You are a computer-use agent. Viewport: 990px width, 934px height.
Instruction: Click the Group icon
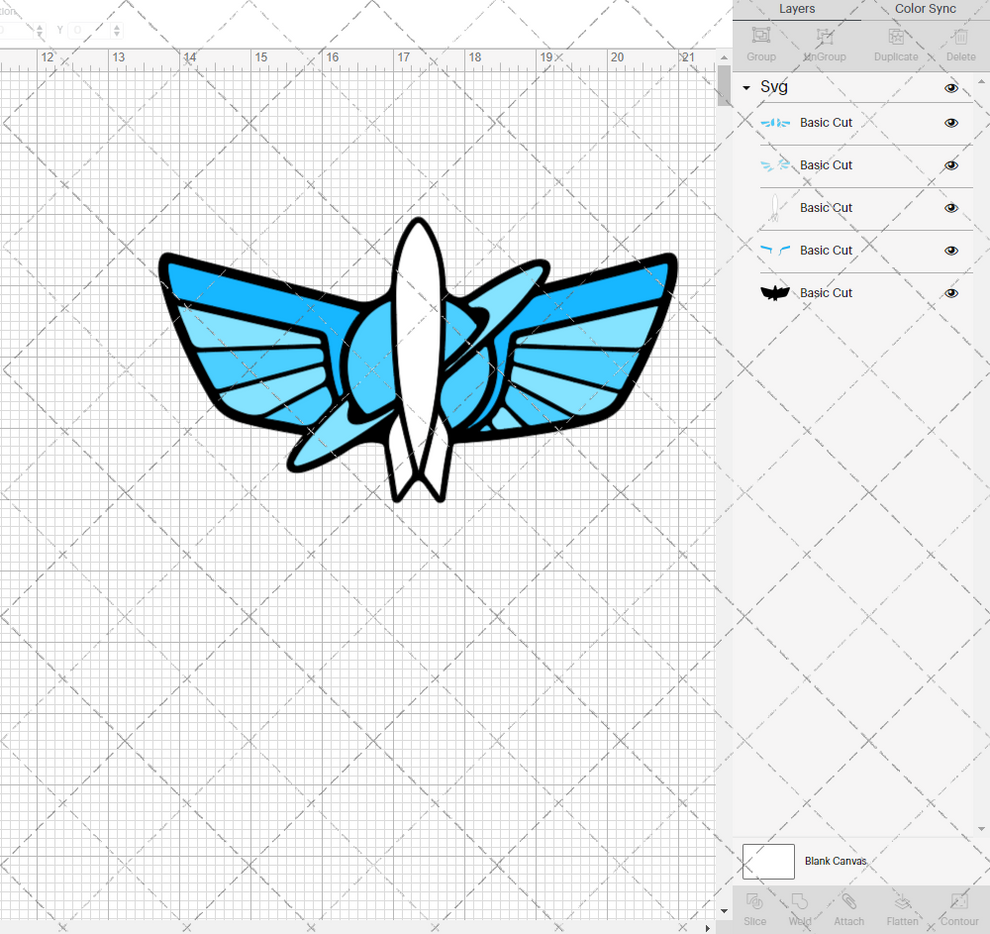coord(760,42)
